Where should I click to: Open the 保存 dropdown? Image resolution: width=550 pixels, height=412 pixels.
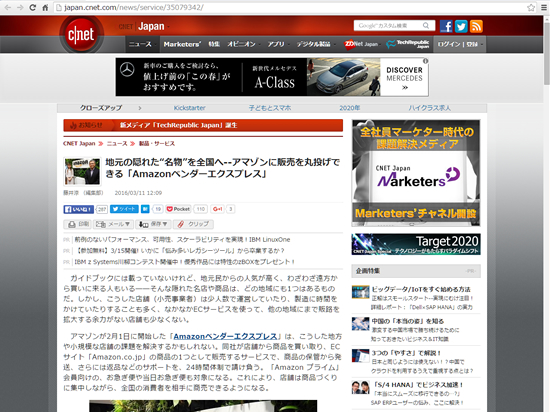click(153, 224)
